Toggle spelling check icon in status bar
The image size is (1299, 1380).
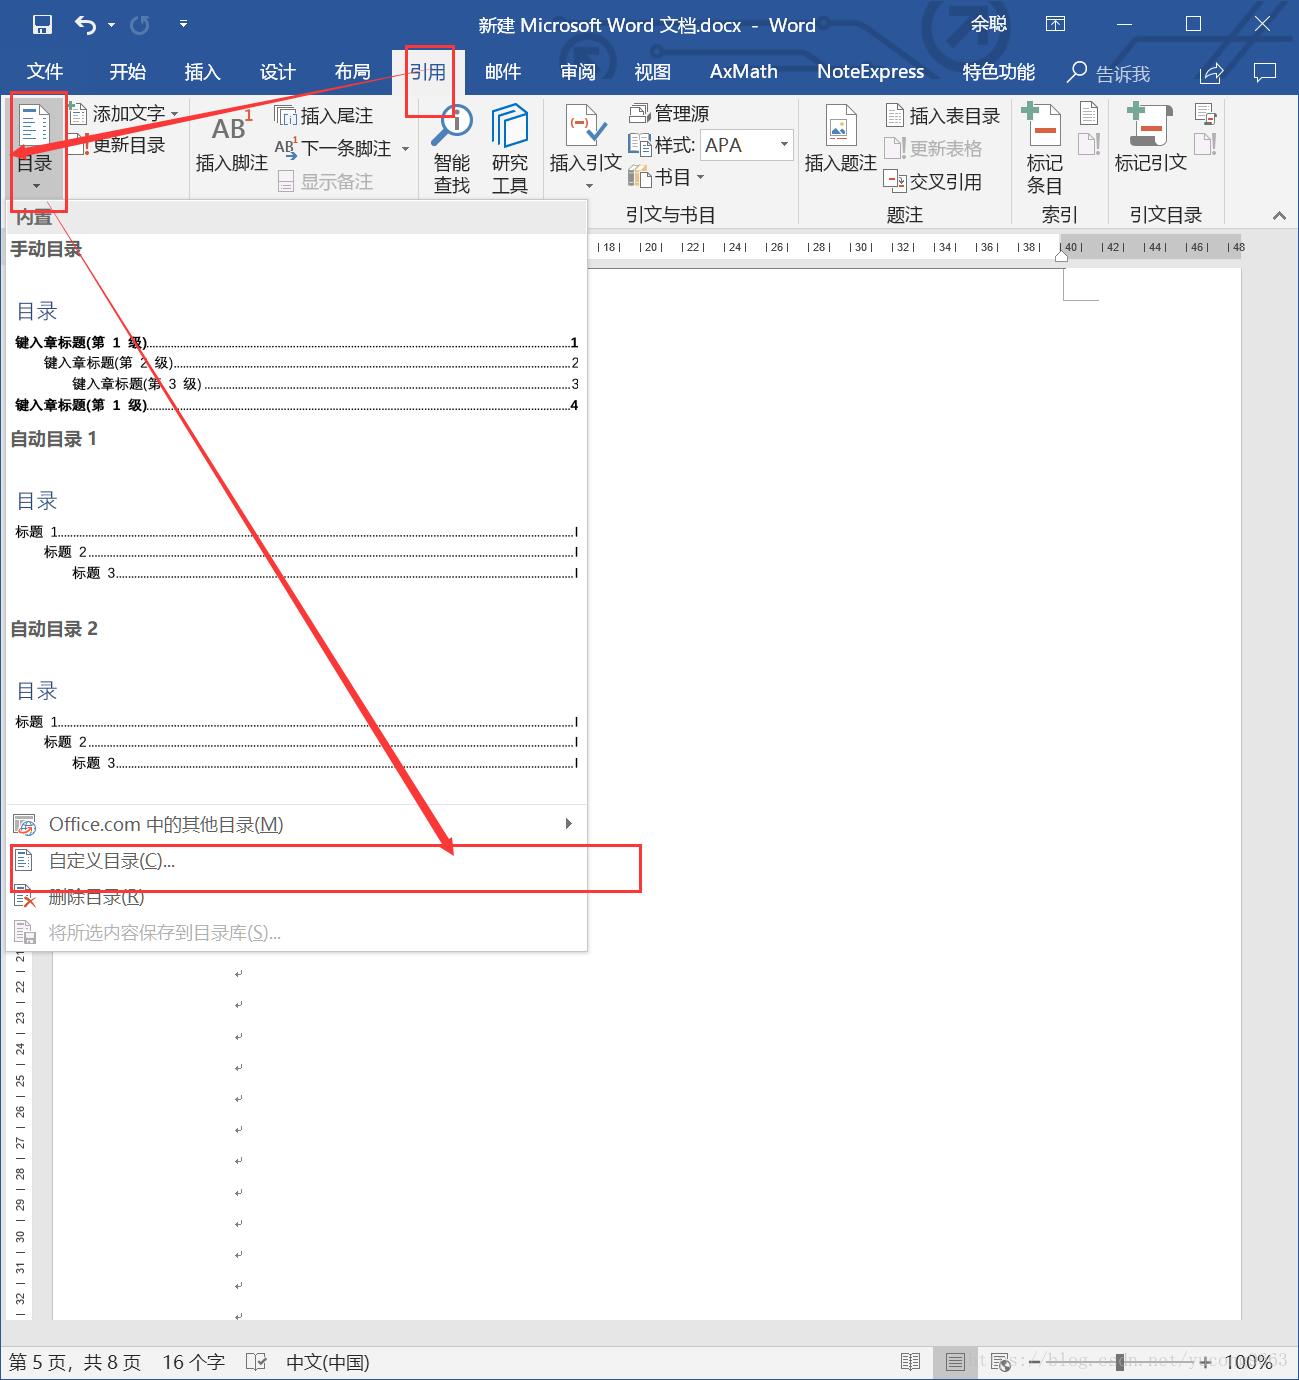point(256,1362)
